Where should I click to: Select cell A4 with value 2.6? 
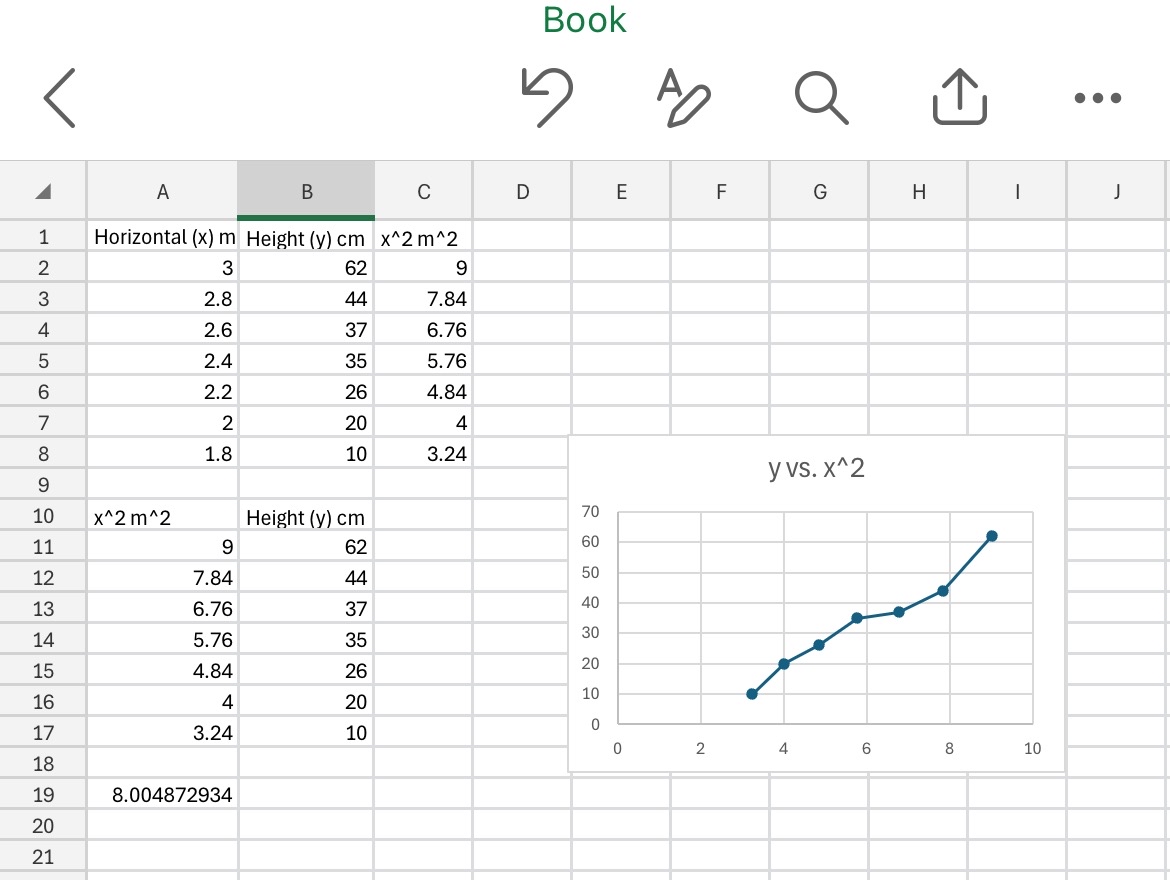click(163, 330)
